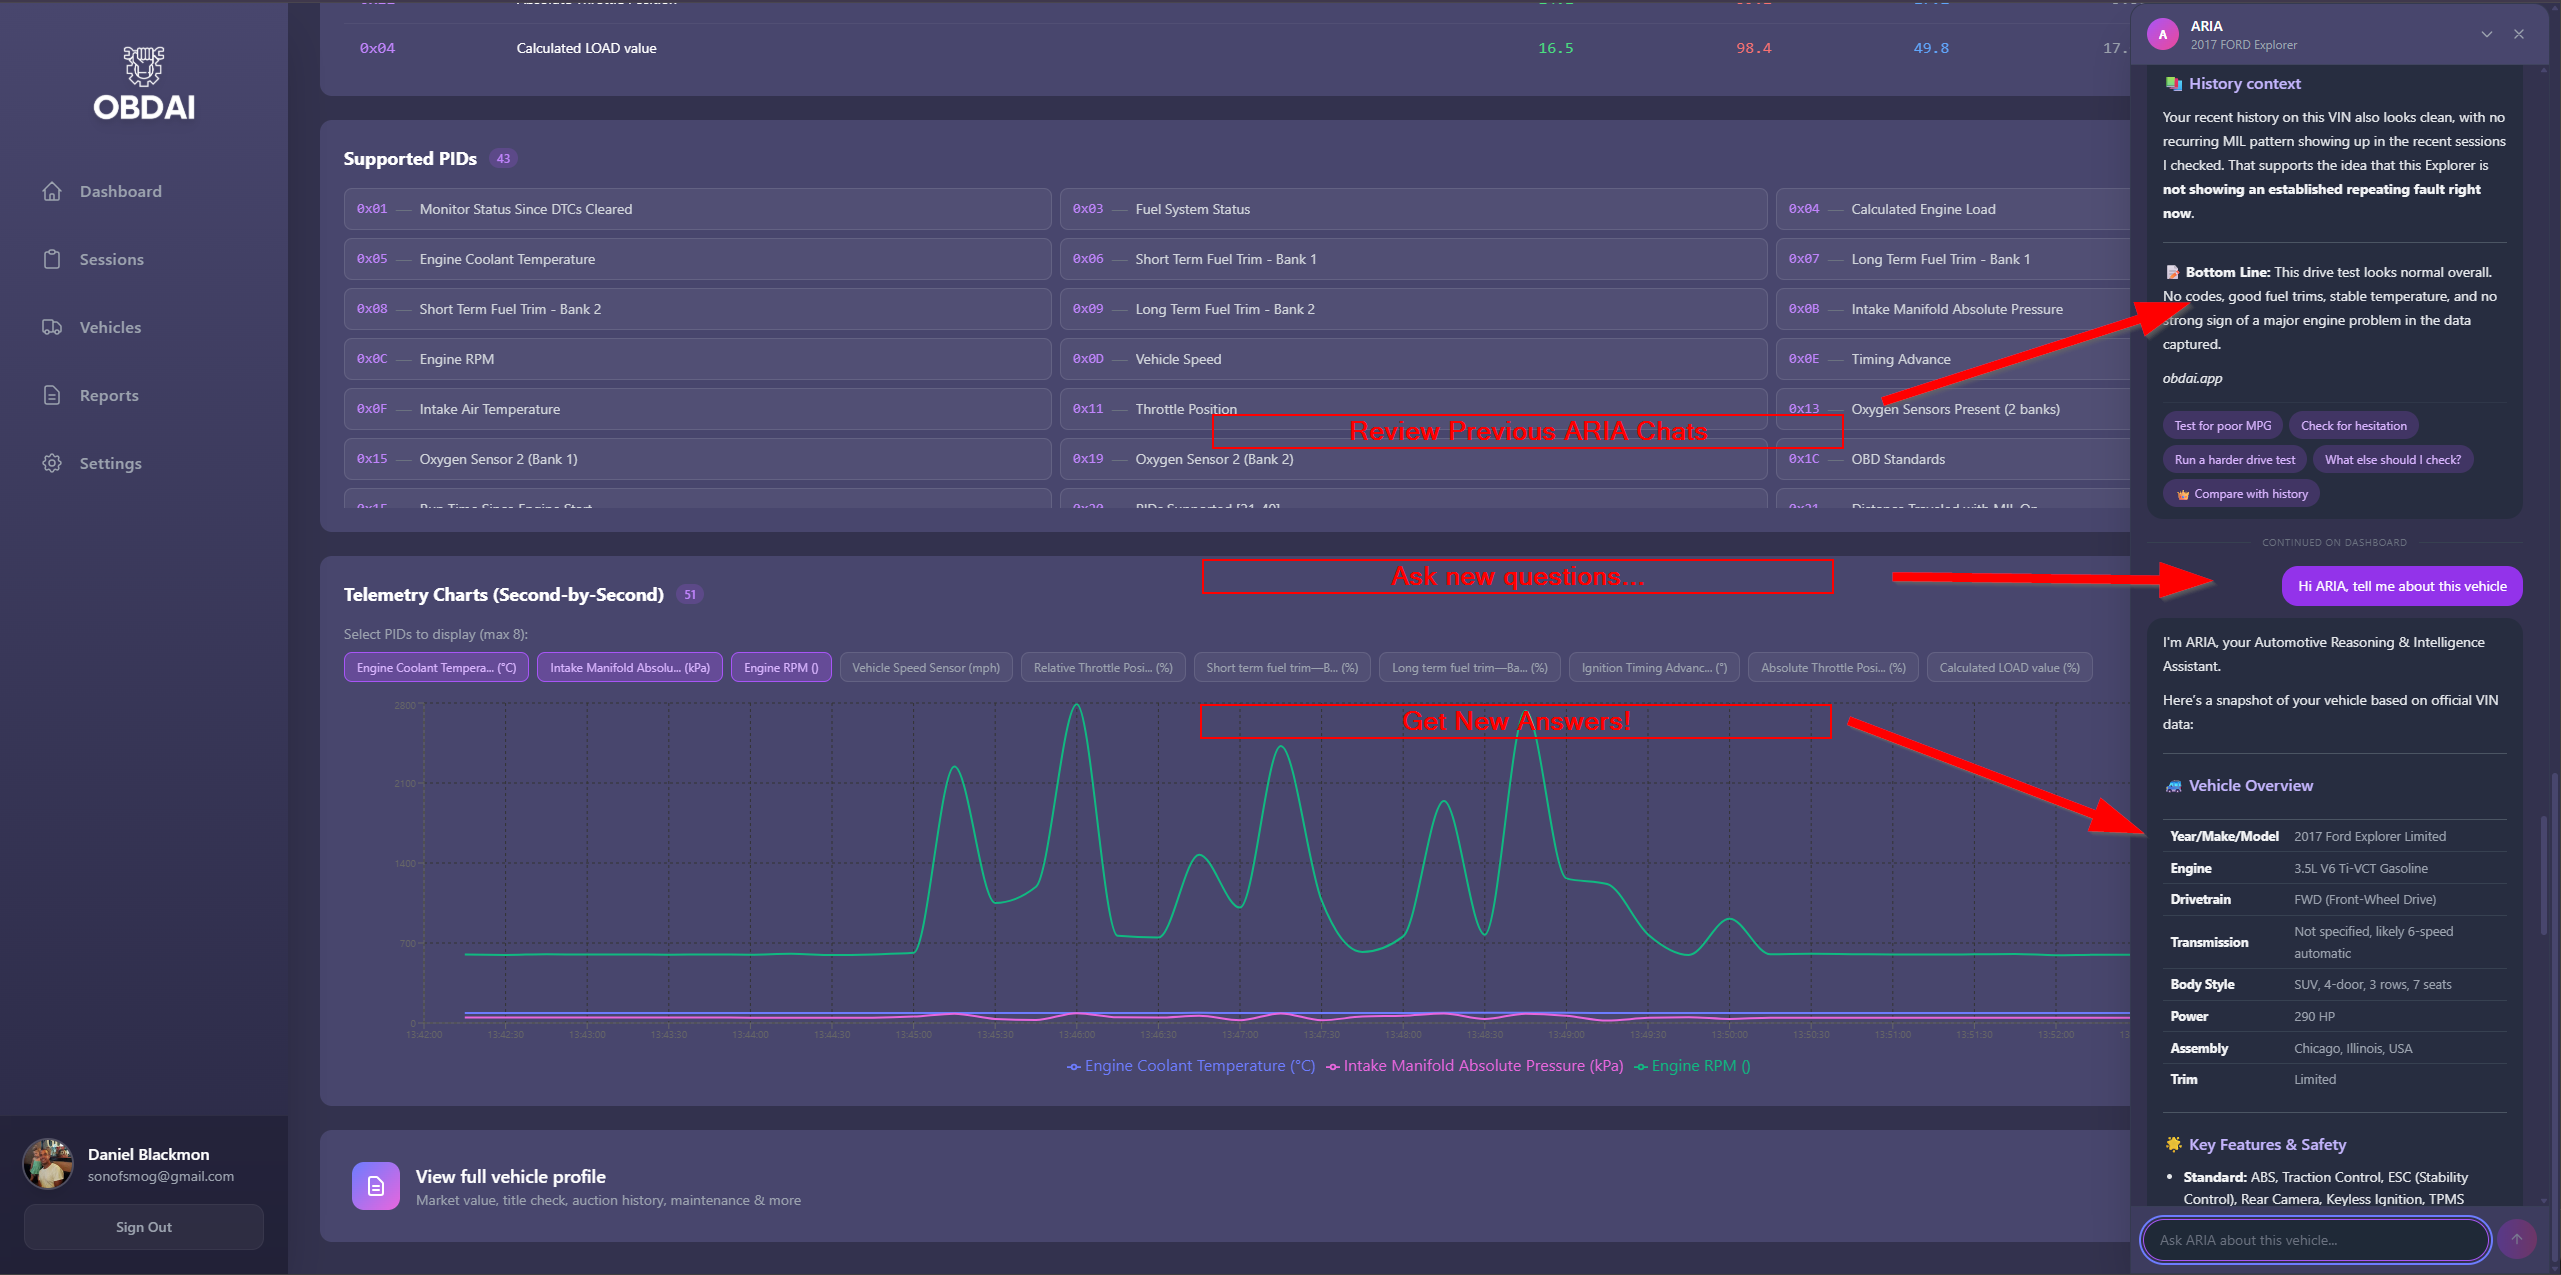
Task: Go to Sessions in sidebar
Action: coord(111,259)
